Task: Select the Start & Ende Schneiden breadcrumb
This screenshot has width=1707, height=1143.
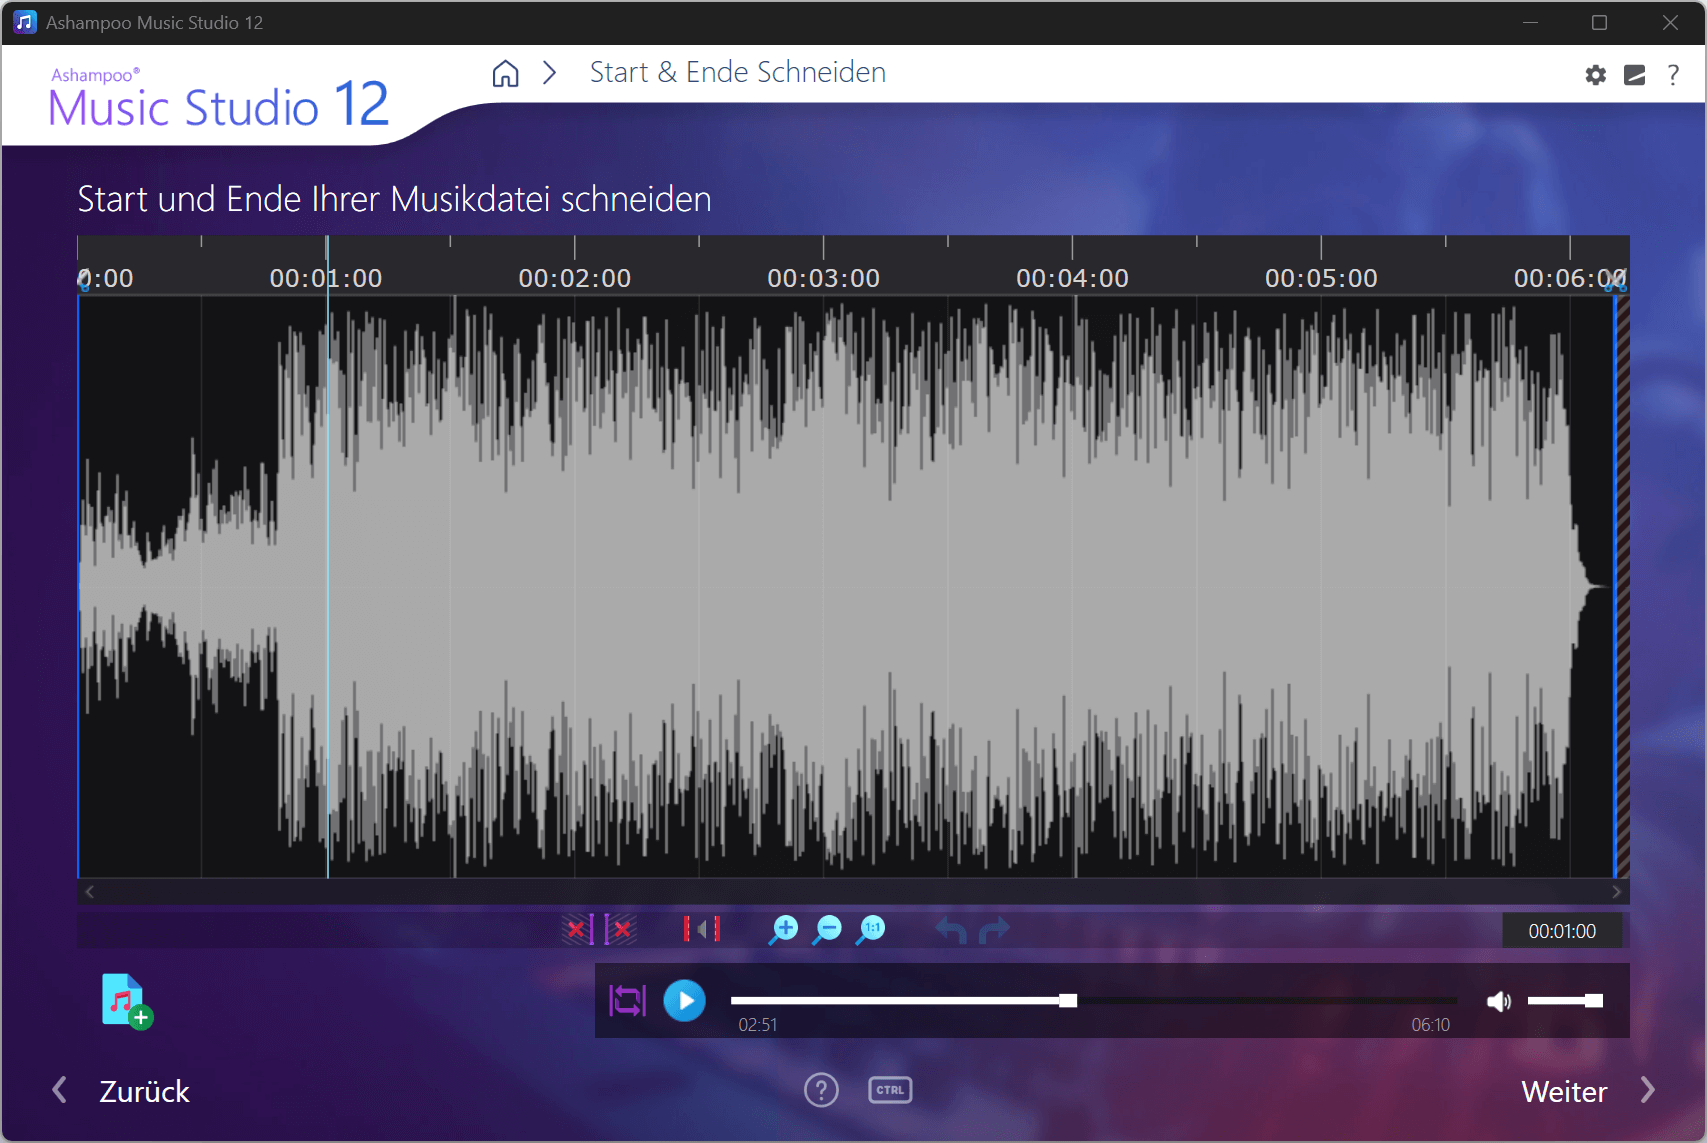Action: pos(737,73)
